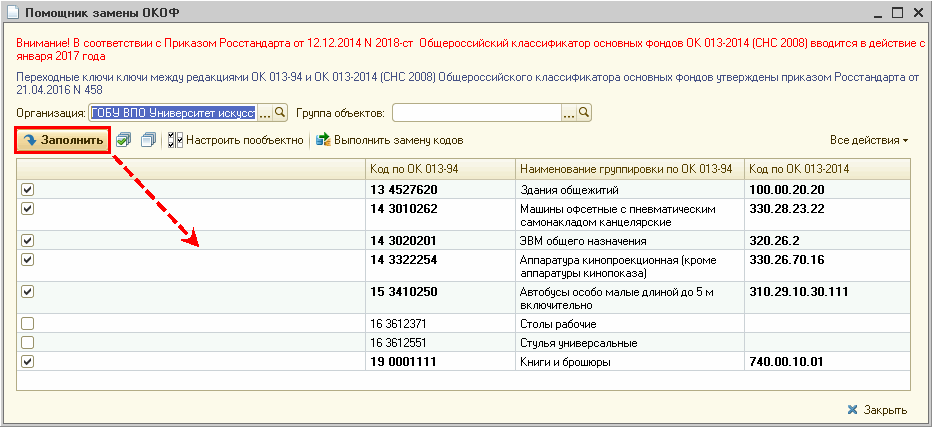Open the Организация selection list
Image resolution: width=932 pixels, height=427 pixels.
coord(265,112)
